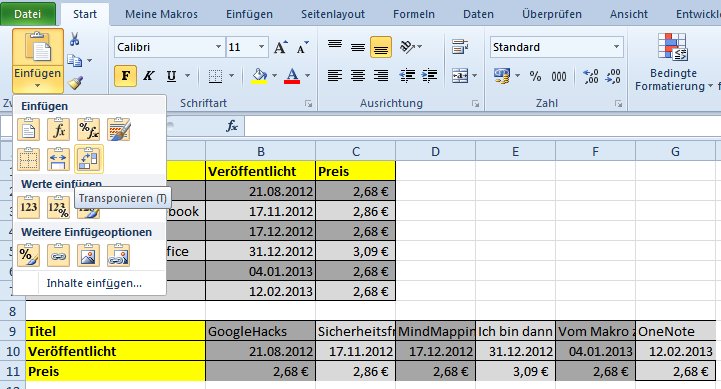Open font color dropdown arrow
The width and height of the screenshot is (721, 389).
click(308, 76)
